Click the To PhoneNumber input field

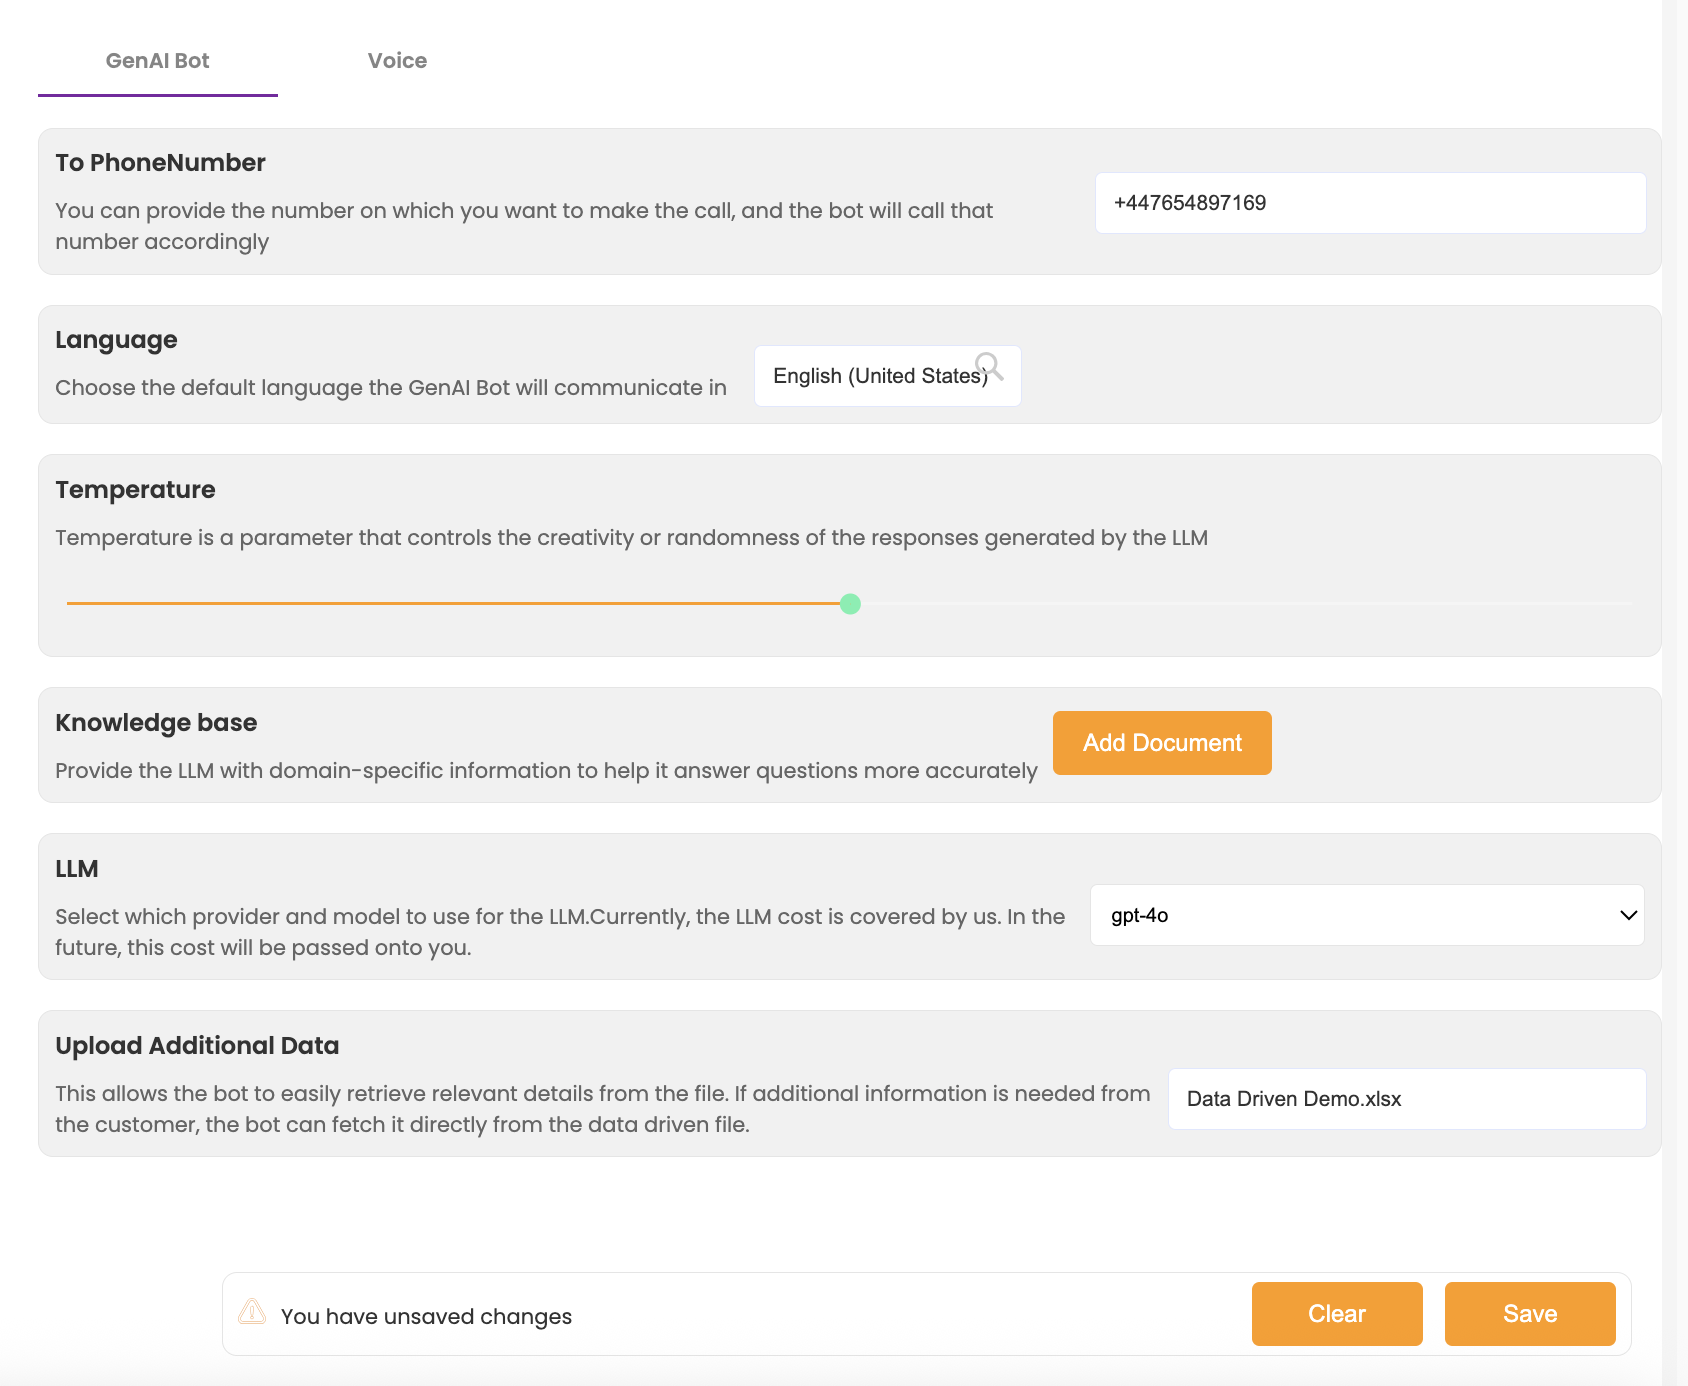[1369, 203]
